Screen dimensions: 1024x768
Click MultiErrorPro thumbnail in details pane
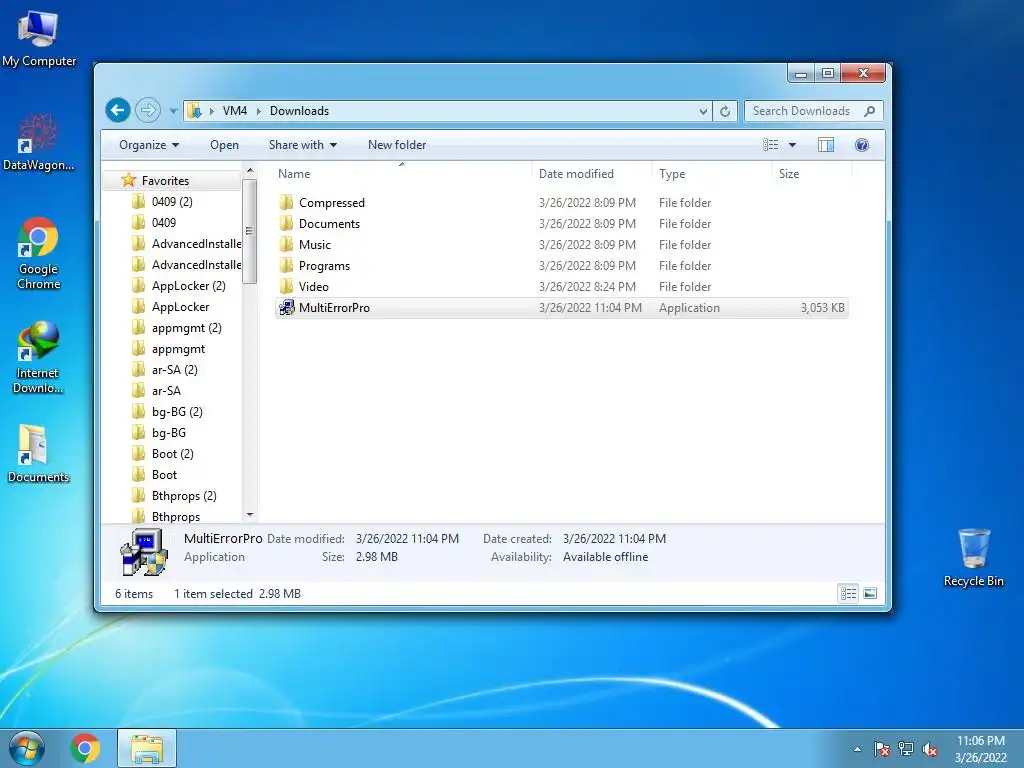pyautogui.click(x=144, y=552)
